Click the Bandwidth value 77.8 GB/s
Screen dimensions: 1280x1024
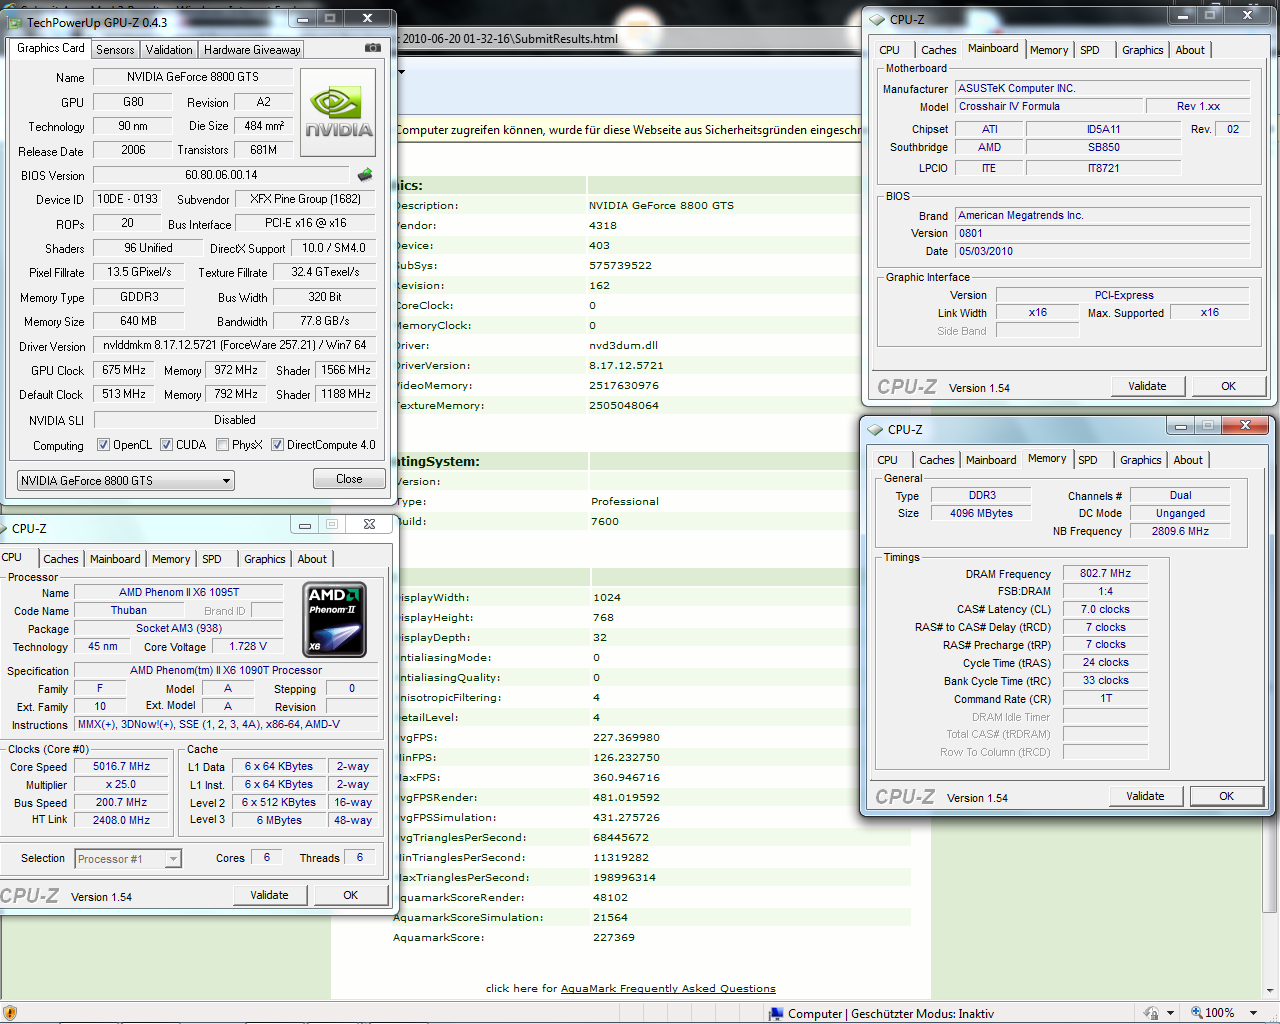[325, 321]
